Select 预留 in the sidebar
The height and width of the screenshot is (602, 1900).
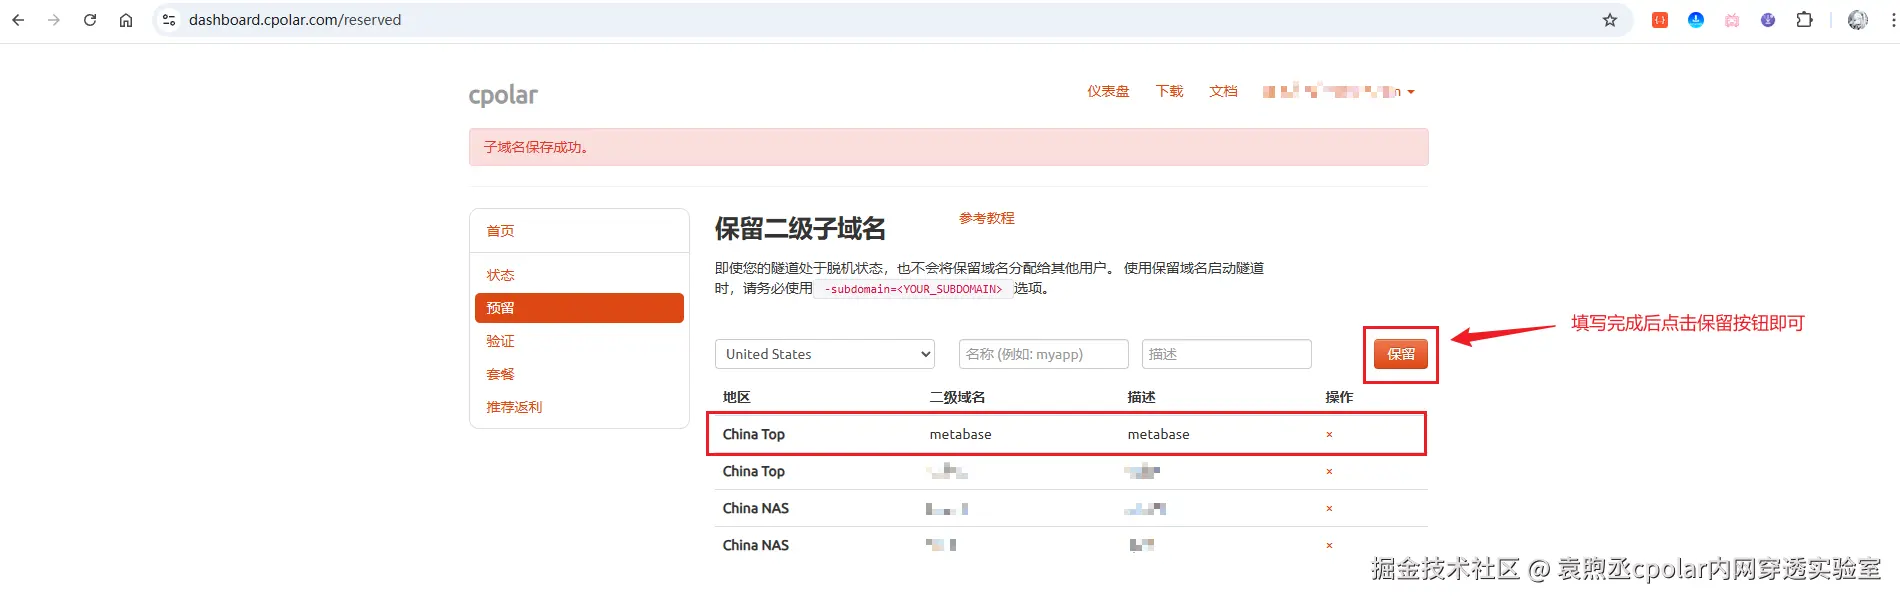[579, 308]
